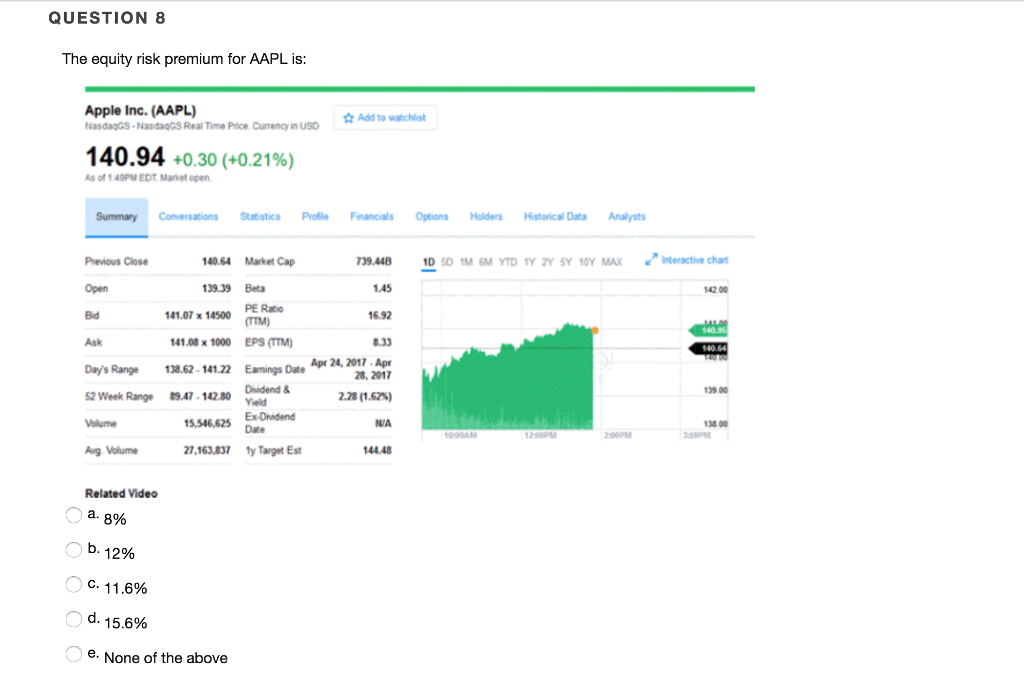Open the Analysts tab
Screen dimensions: 1024x684
click(x=627, y=216)
